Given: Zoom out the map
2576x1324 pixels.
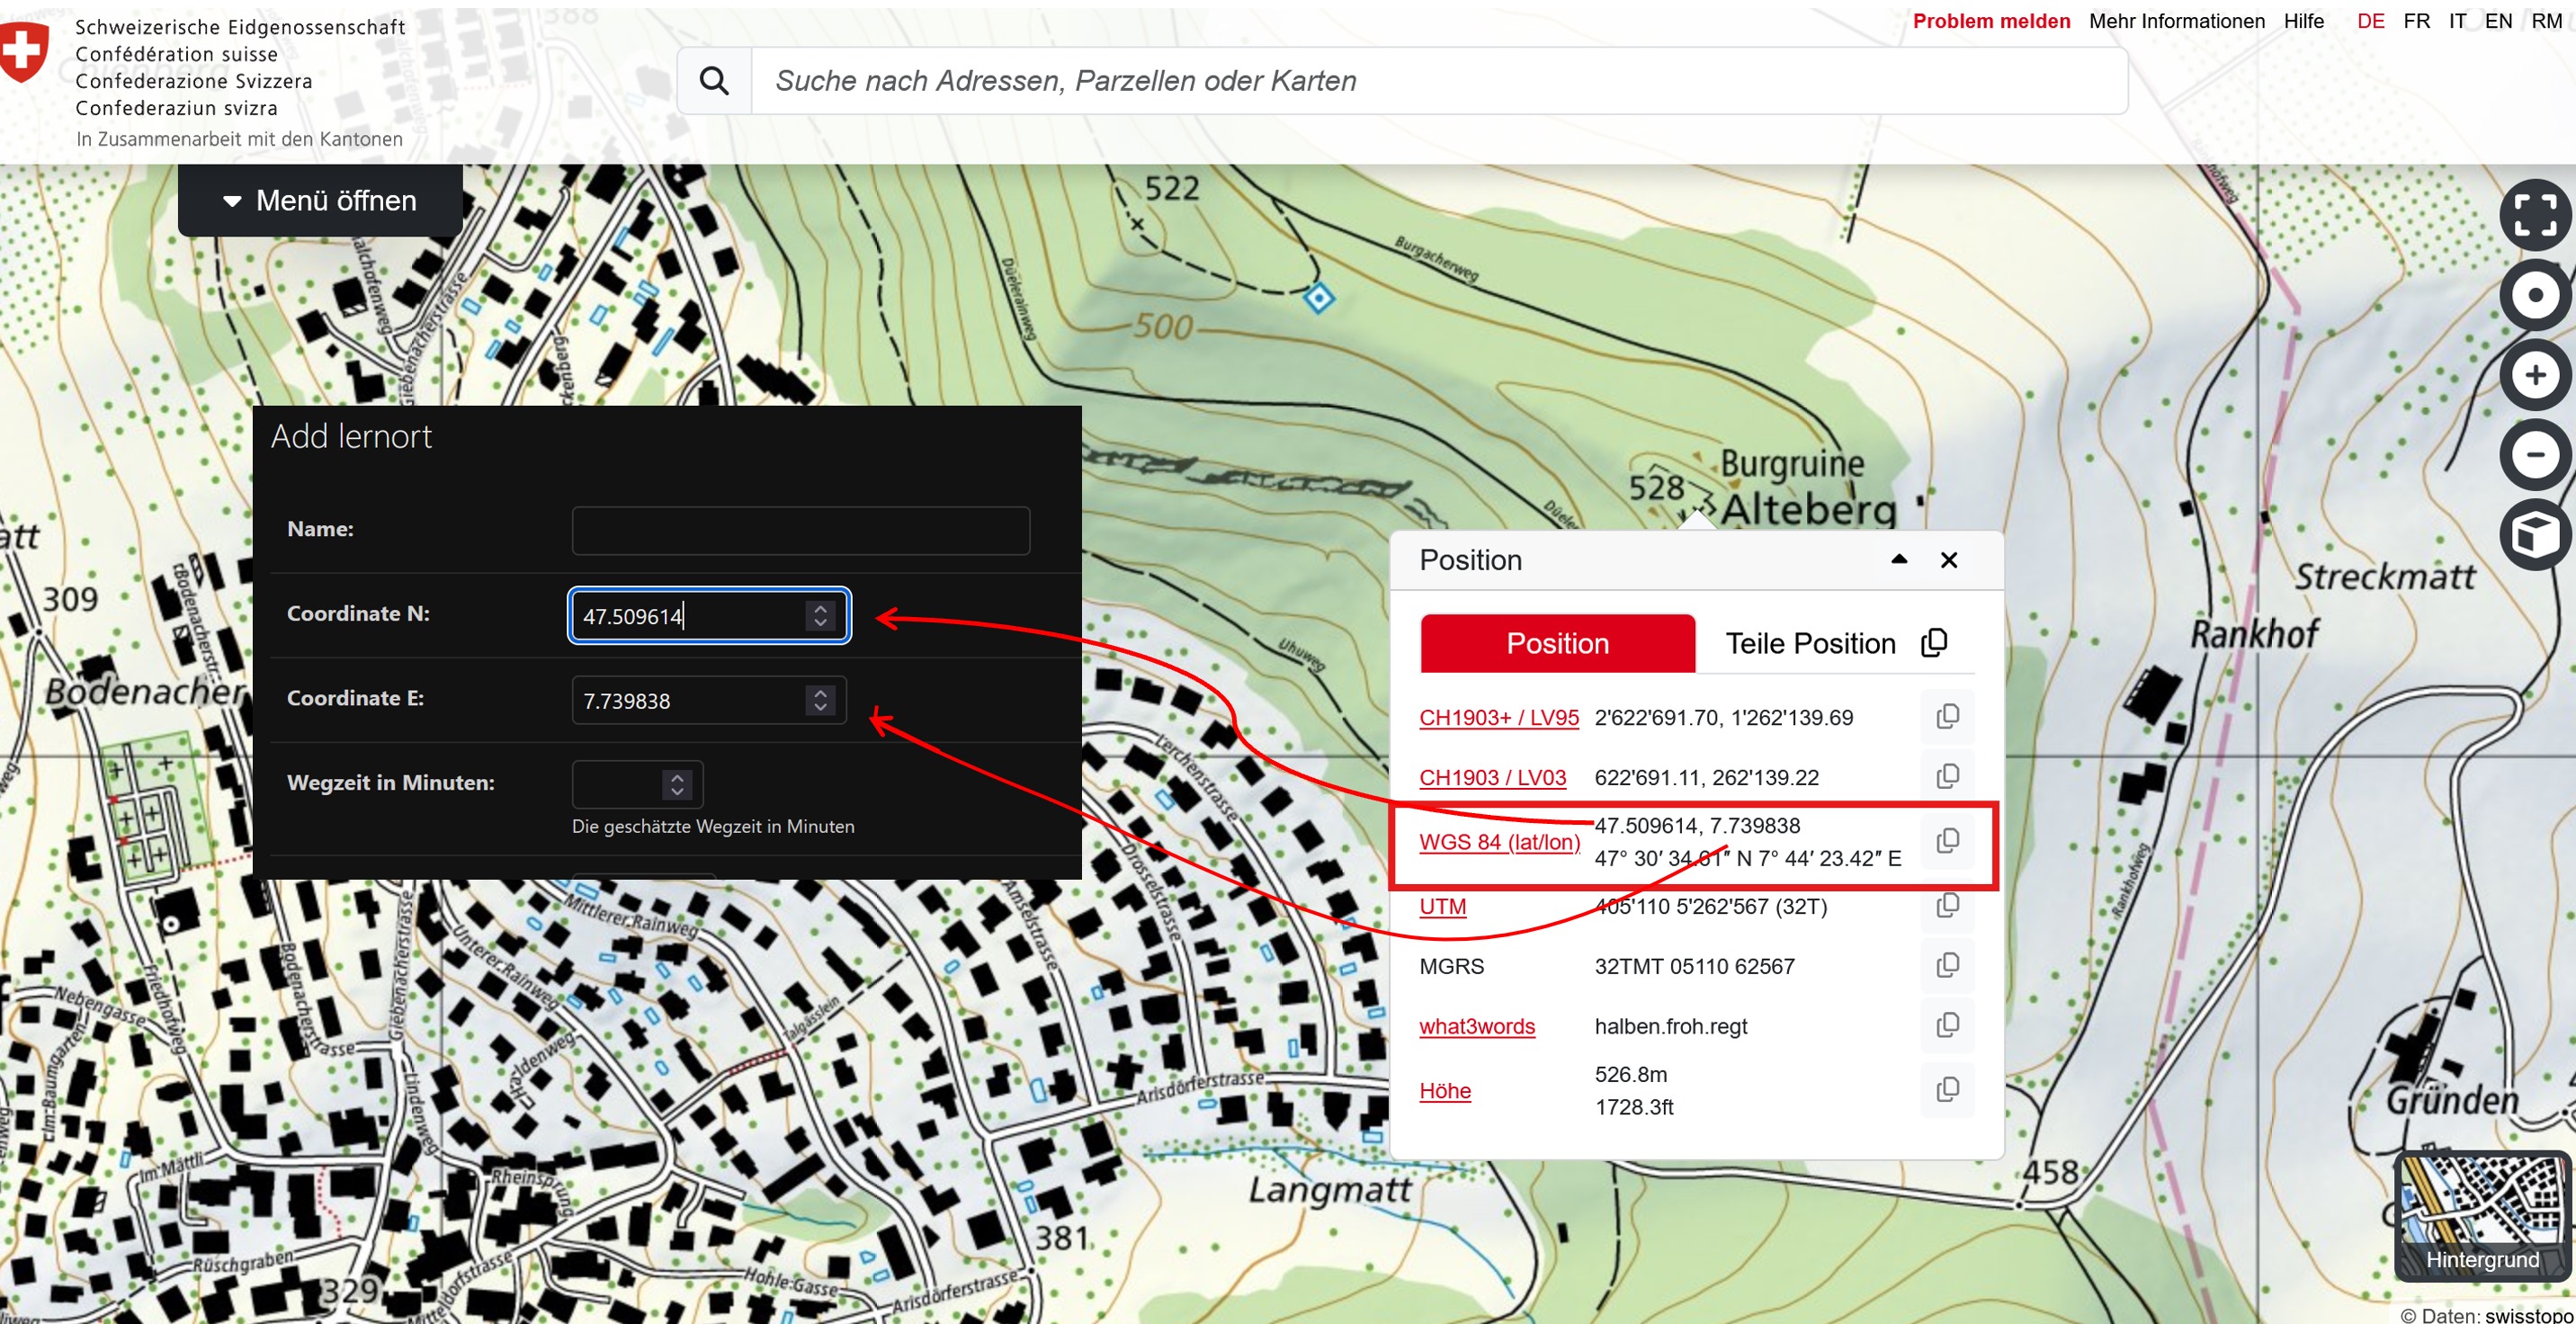Looking at the screenshot, I should (x=2534, y=456).
